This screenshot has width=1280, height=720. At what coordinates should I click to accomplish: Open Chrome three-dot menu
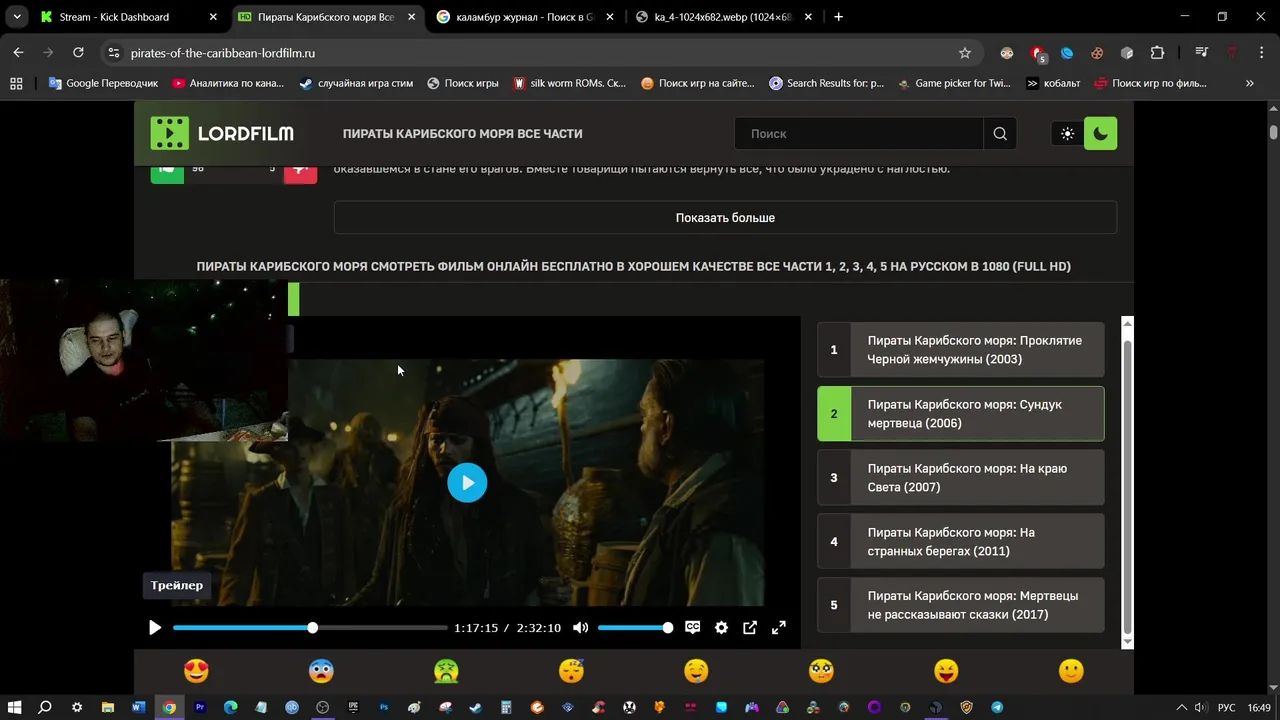click(x=1262, y=53)
